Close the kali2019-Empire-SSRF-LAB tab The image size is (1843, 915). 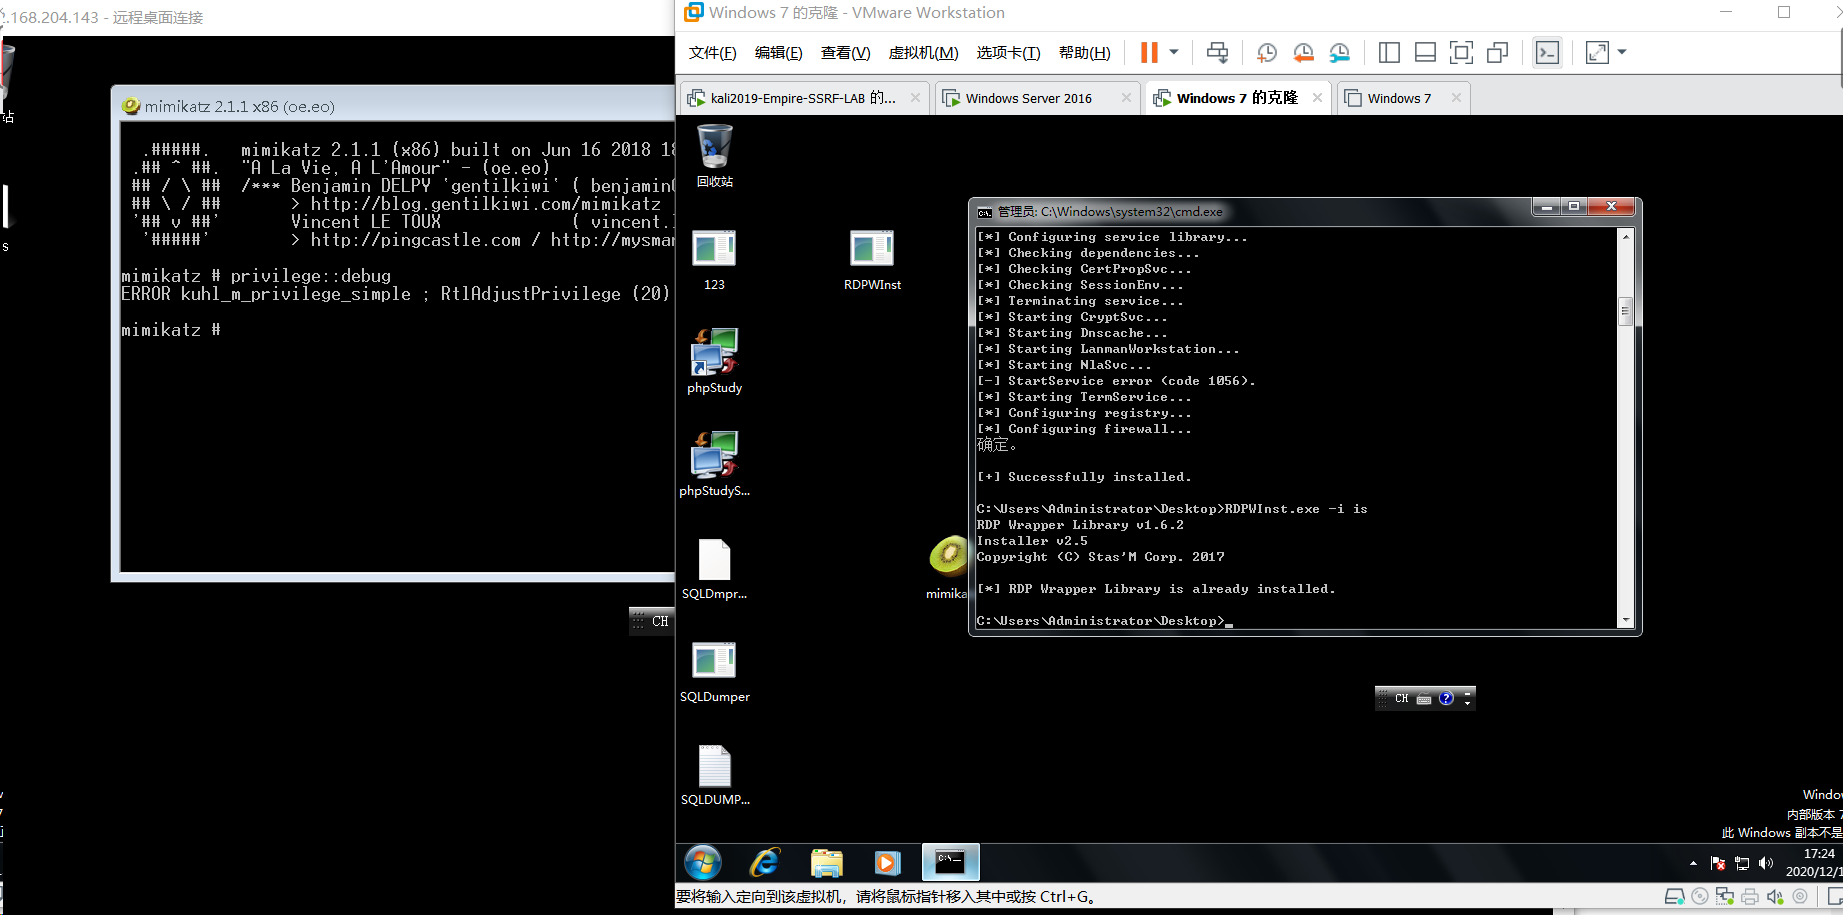click(915, 98)
